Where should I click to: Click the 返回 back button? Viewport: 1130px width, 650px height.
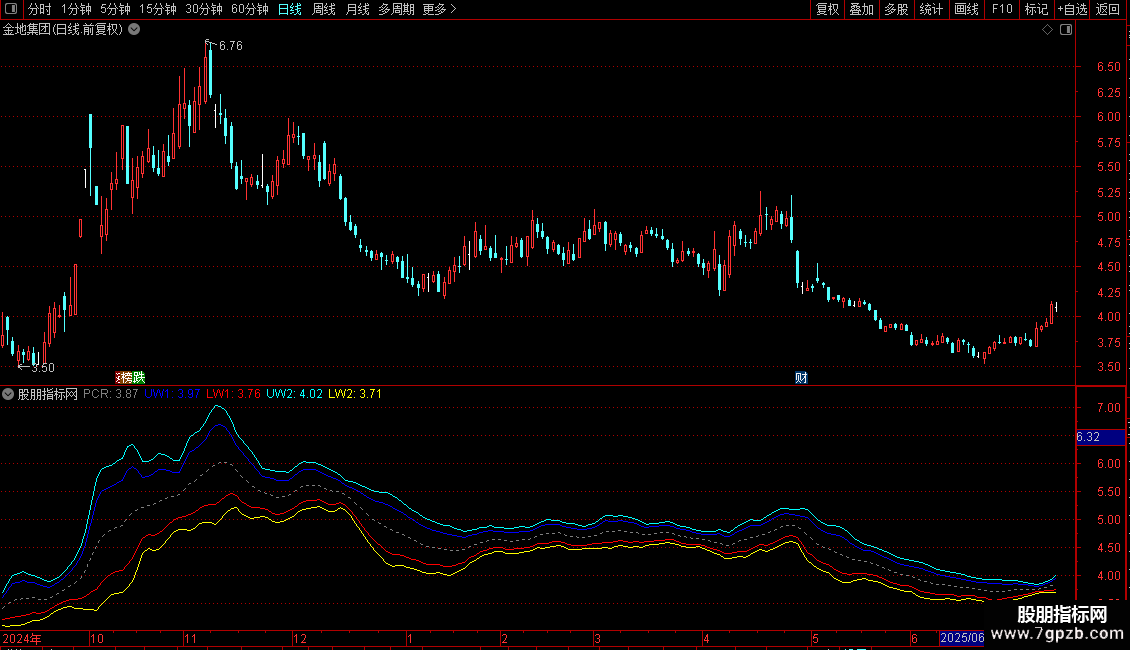point(1108,9)
